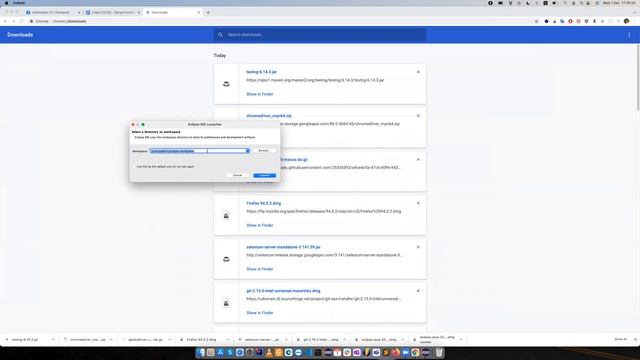Viewport: 640px width, 360px height.
Task: Open VLC from the Dock
Action: [x=269, y=352]
